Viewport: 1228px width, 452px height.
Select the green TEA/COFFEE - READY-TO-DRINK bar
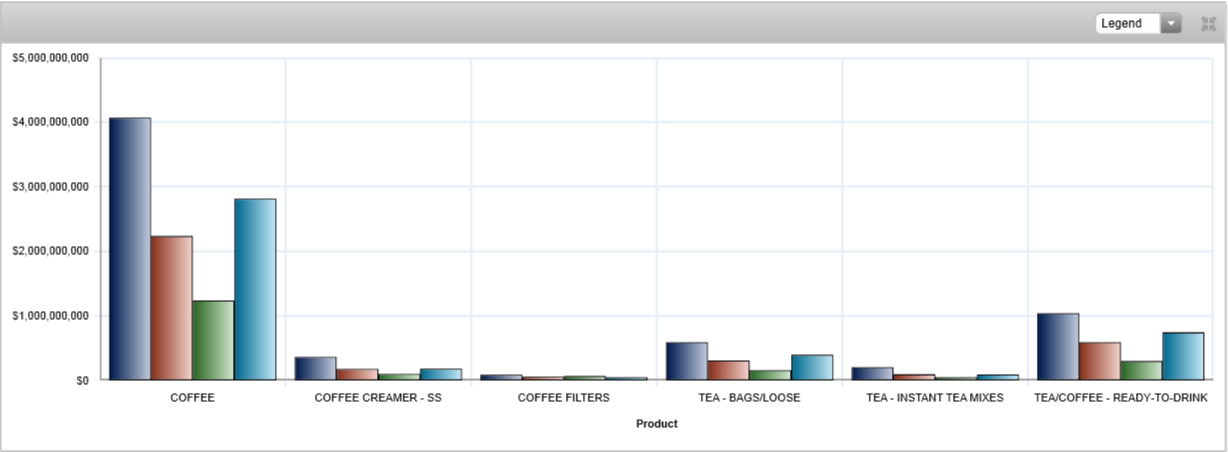click(1141, 370)
